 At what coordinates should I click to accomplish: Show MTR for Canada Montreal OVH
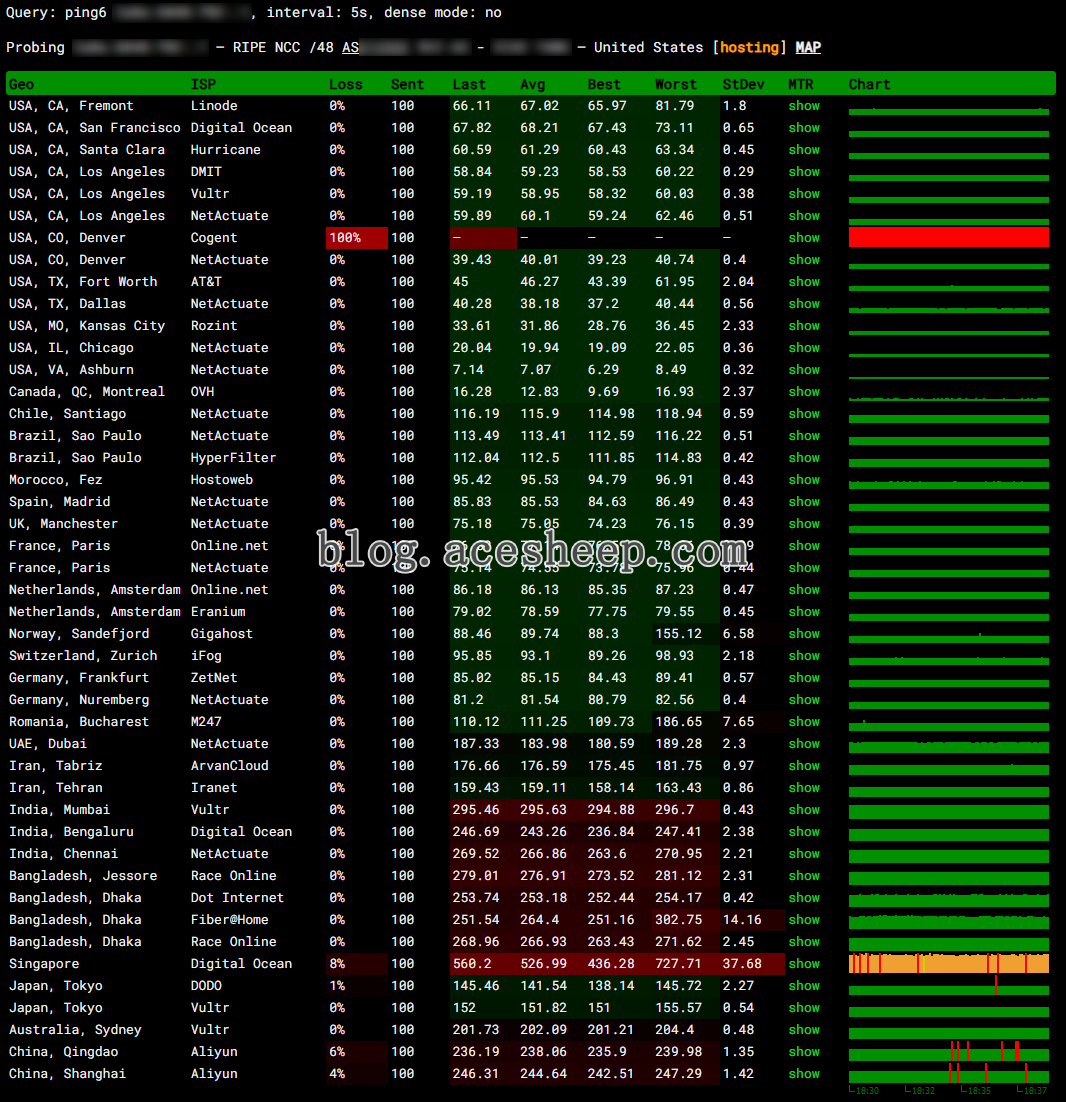coord(803,392)
